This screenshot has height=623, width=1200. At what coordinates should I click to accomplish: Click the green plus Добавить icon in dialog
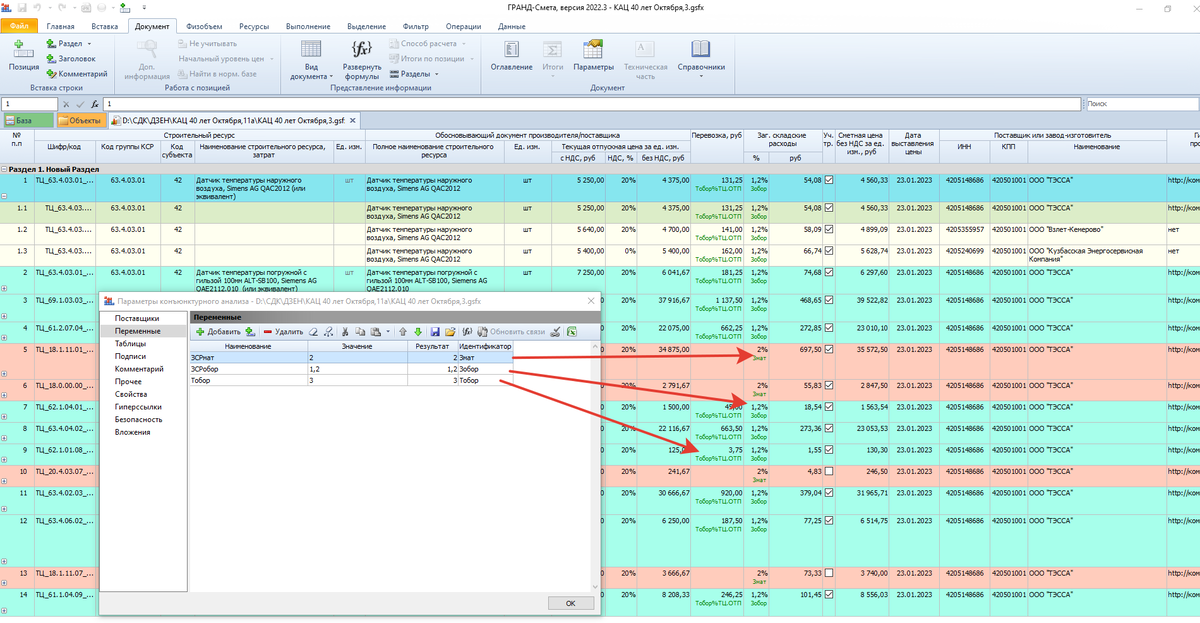coord(200,331)
